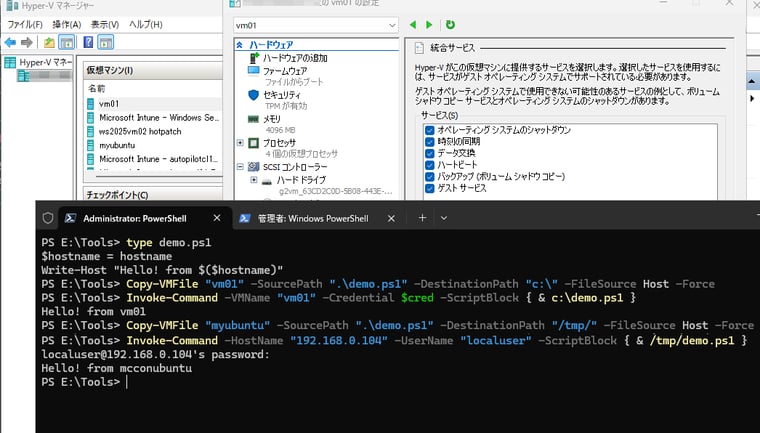760x433 pixels.
Task: Open the 表示(V) menu
Action: [x=105, y=24]
